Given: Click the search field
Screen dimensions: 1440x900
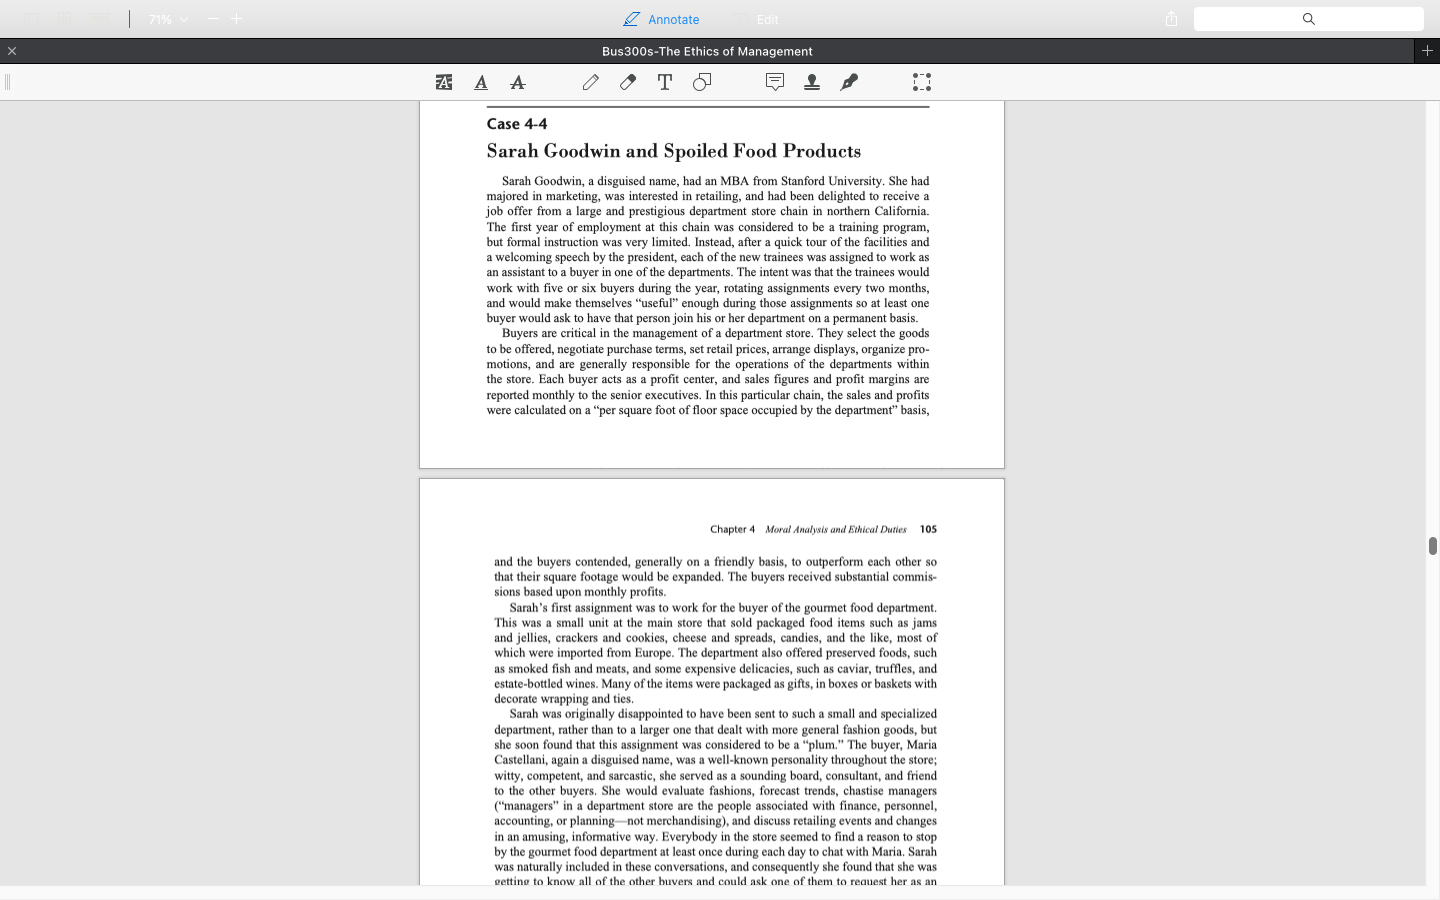Looking at the screenshot, I should tap(1308, 19).
